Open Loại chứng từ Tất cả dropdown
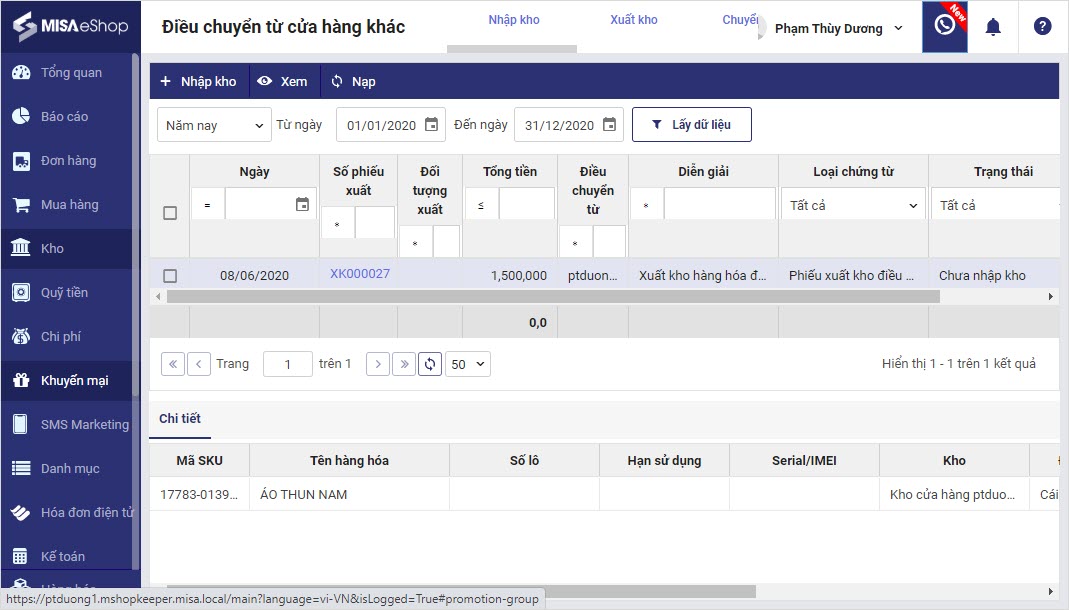This screenshot has width=1069, height=610. [854, 205]
